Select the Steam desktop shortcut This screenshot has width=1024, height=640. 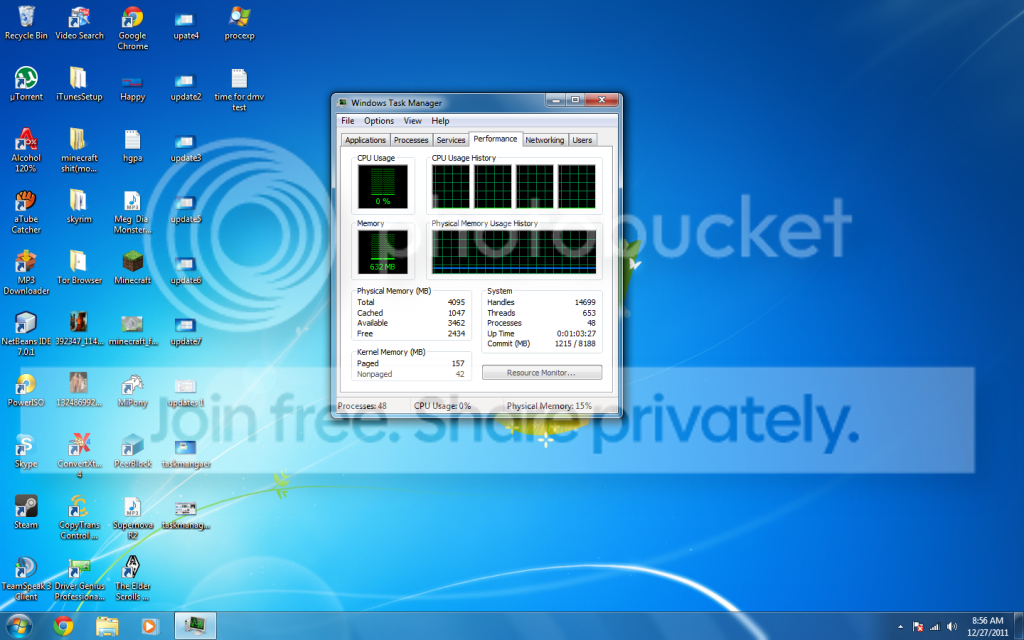[x=26, y=512]
